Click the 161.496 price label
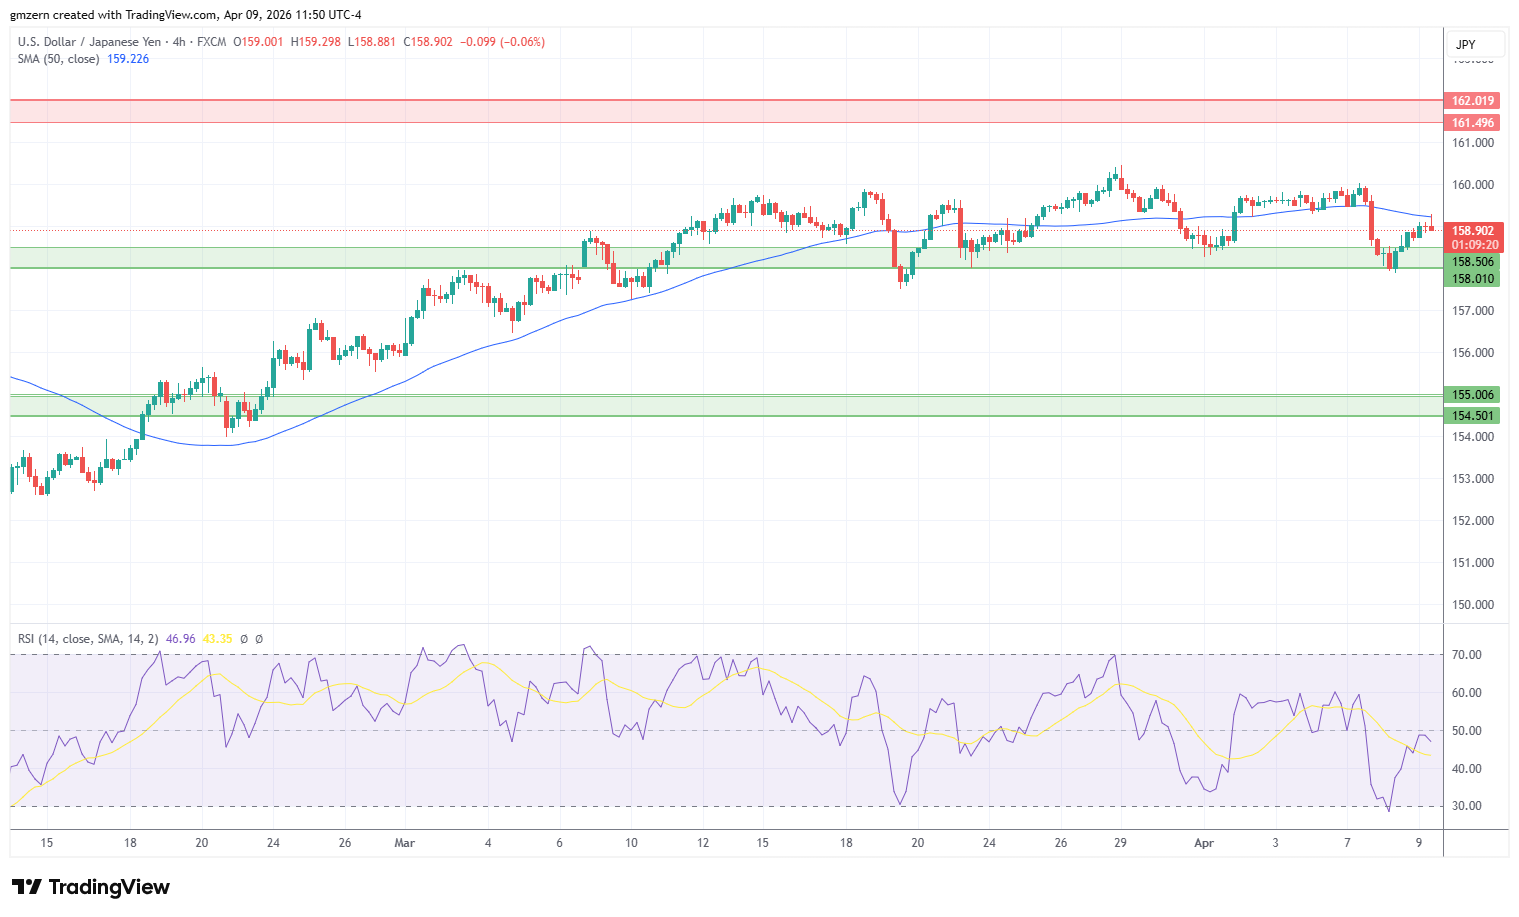The width and height of the screenshot is (1519, 917). click(x=1473, y=123)
